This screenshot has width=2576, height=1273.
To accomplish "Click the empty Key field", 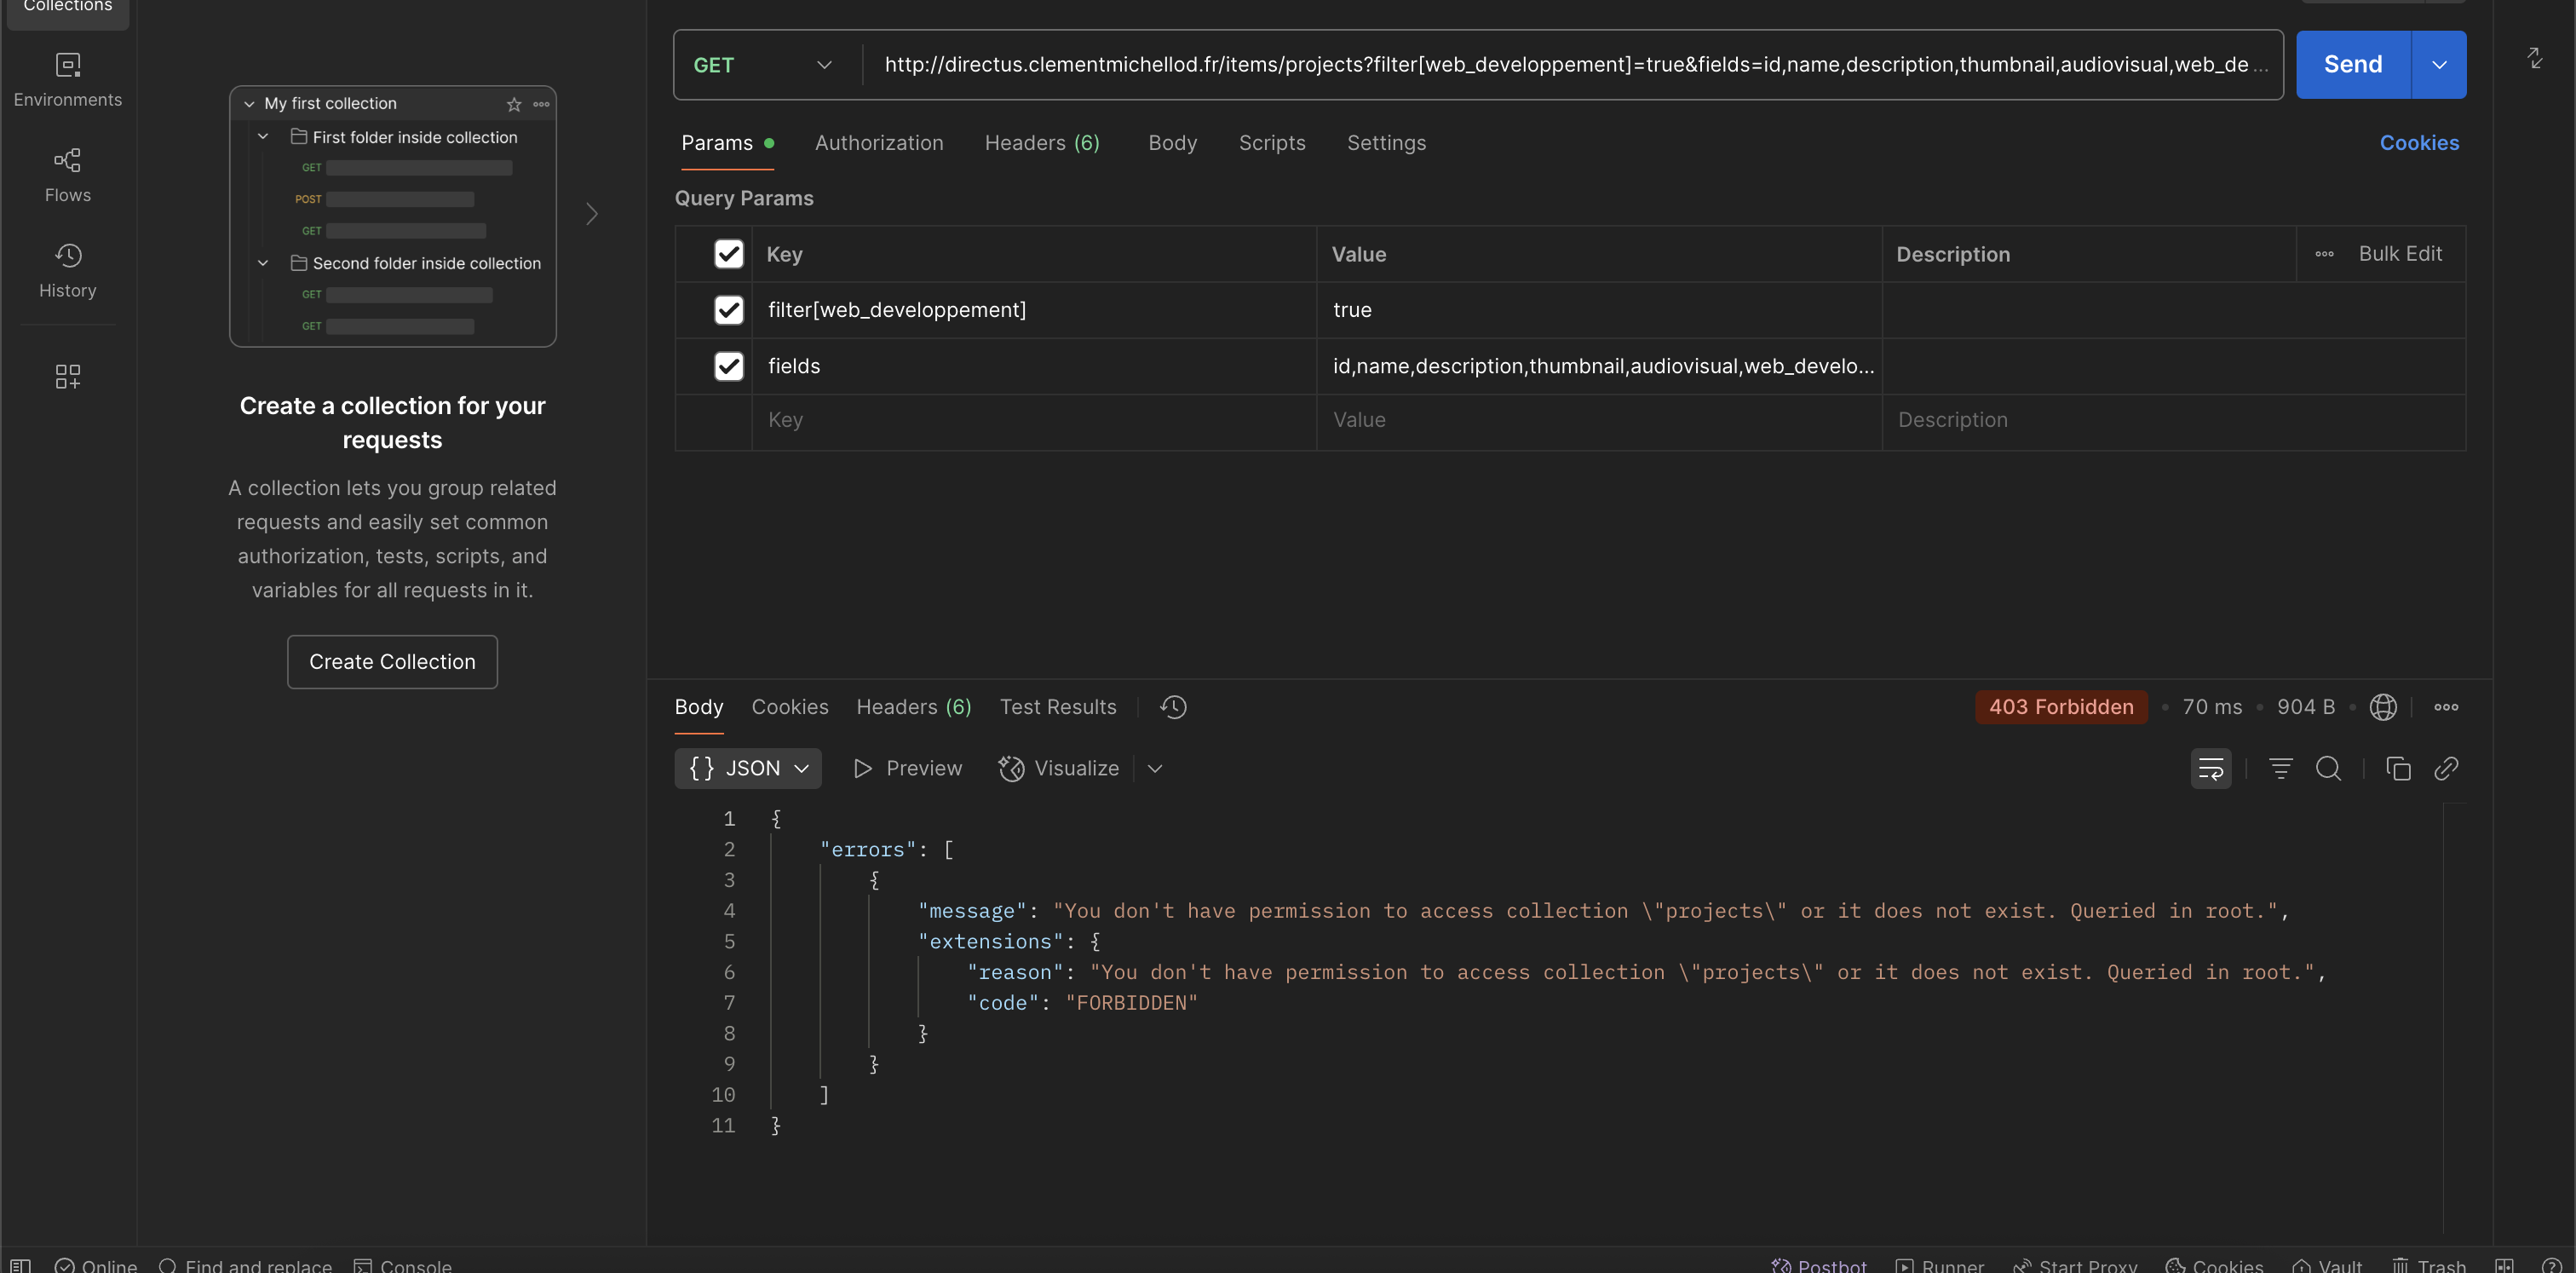I will [x=1034, y=421].
